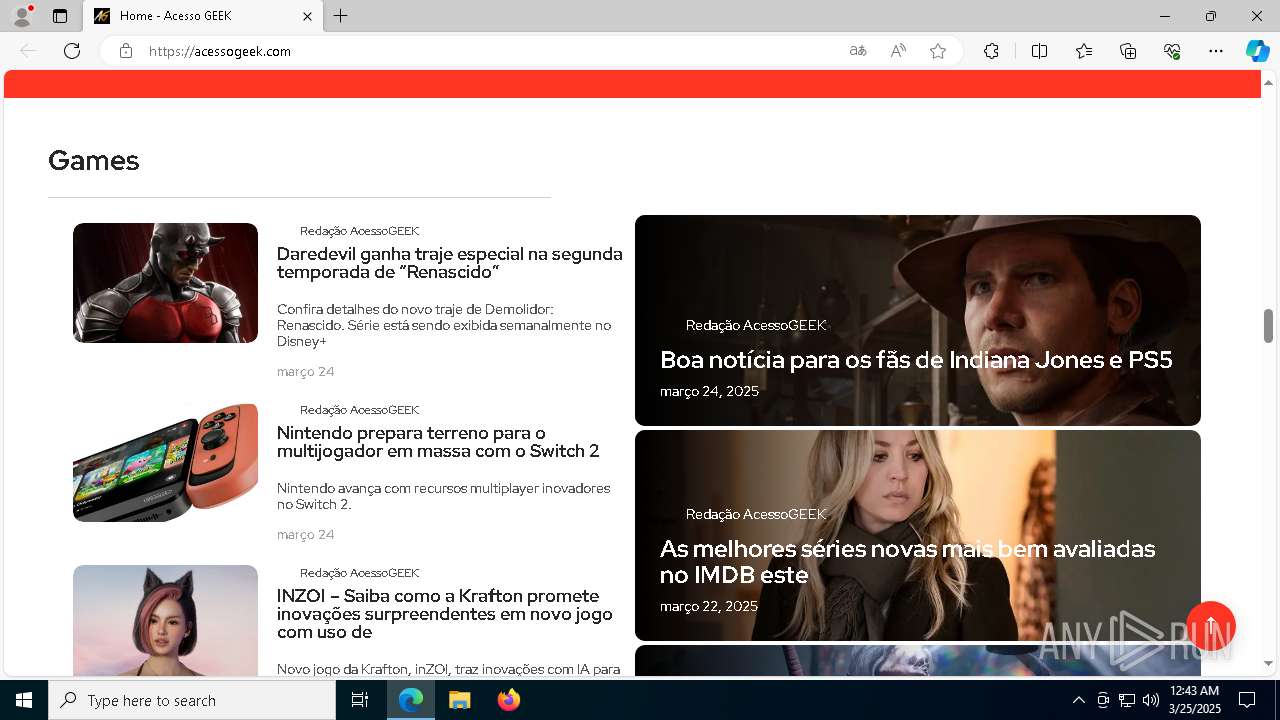The height and width of the screenshot is (720, 1280).
Task: Open the Nintendo prepara terreno headline
Action: point(438,442)
